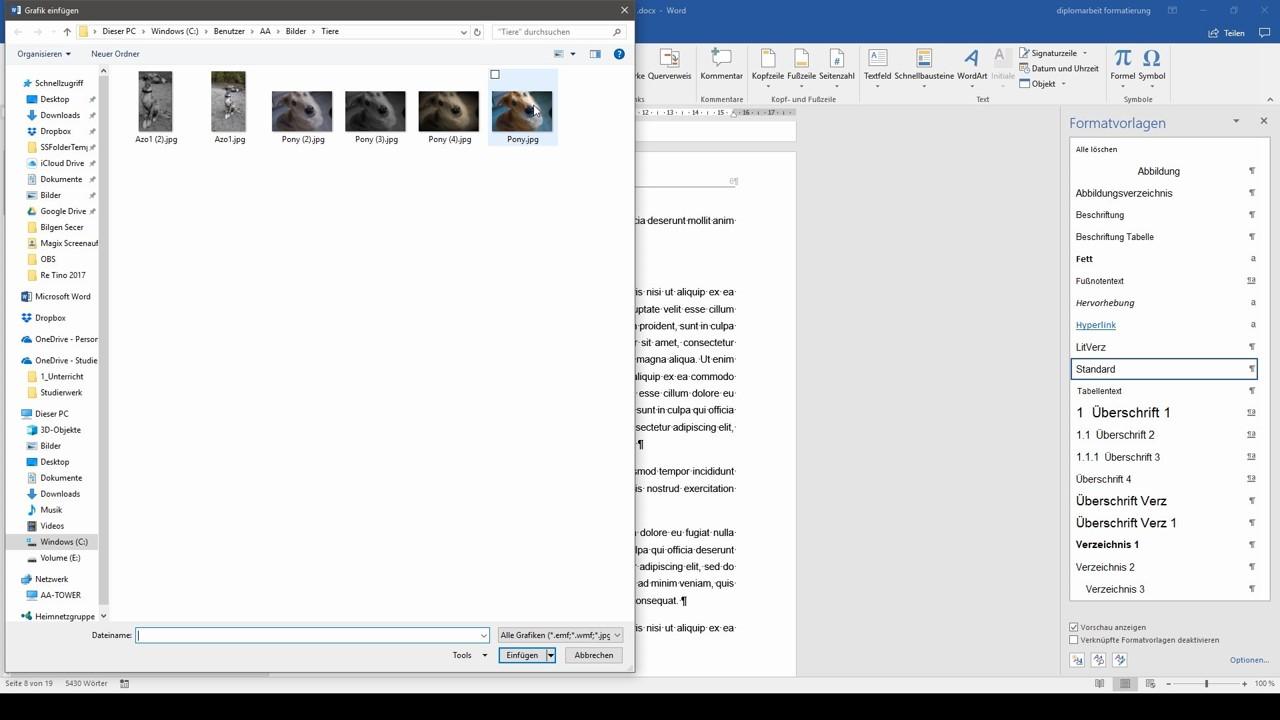Toggle Verknüpfte Formatvorlagen deaktivieren checkbox
The image size is (1280, 720).
[x=1074, y=640]
